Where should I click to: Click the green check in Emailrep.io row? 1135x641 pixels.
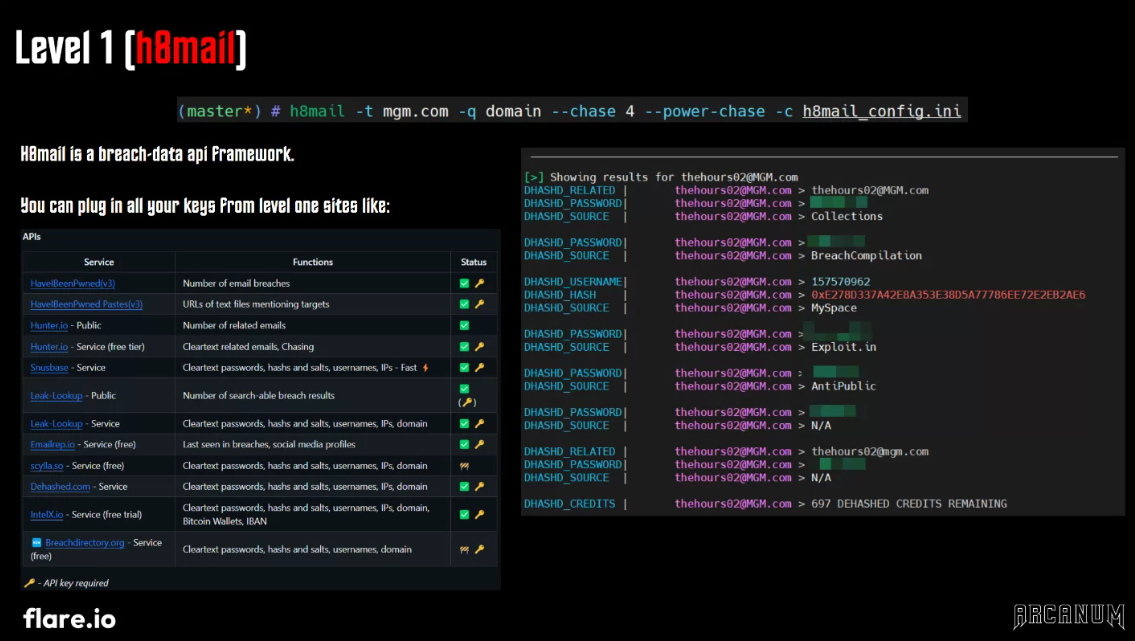click(x=465, y=445)
